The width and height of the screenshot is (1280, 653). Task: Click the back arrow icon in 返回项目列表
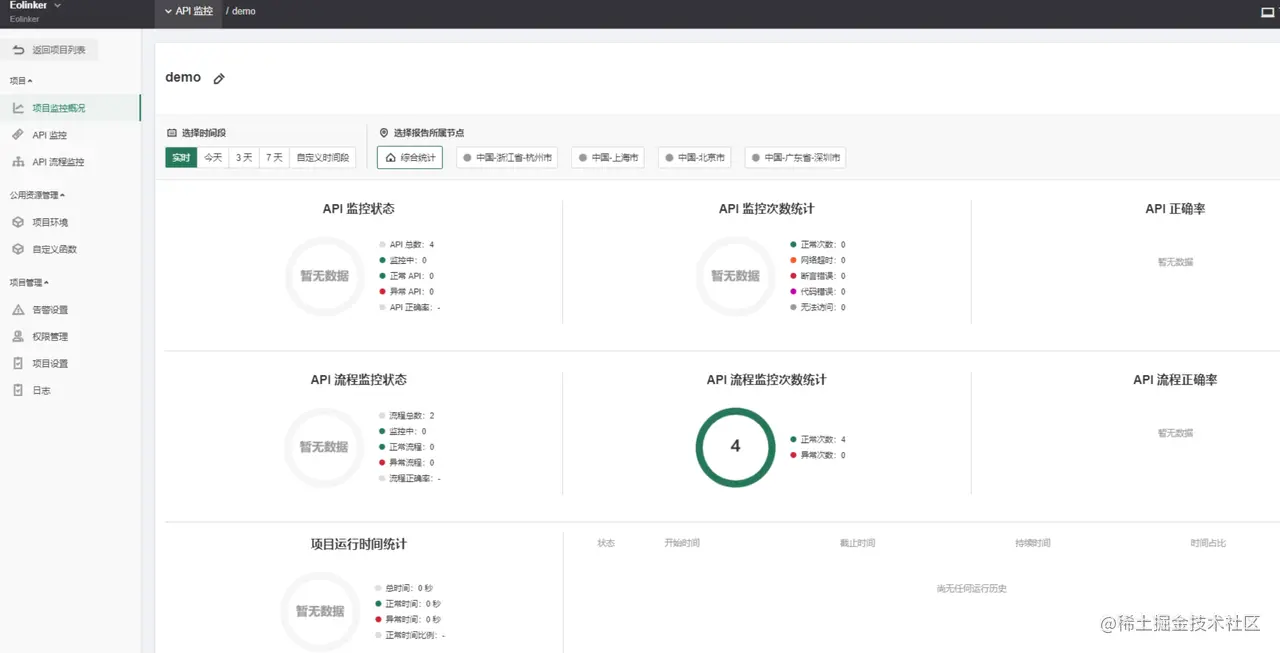(x=18, y=50)
